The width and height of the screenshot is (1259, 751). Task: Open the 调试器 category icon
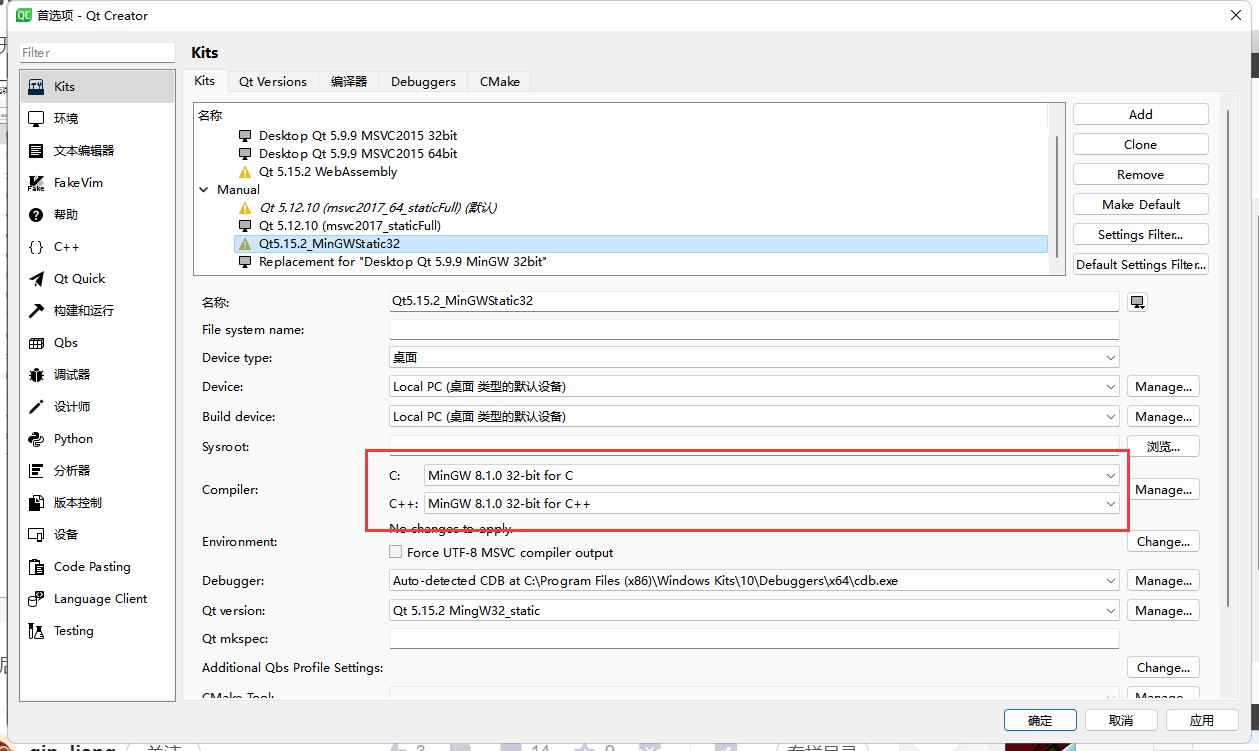point(36,375)
